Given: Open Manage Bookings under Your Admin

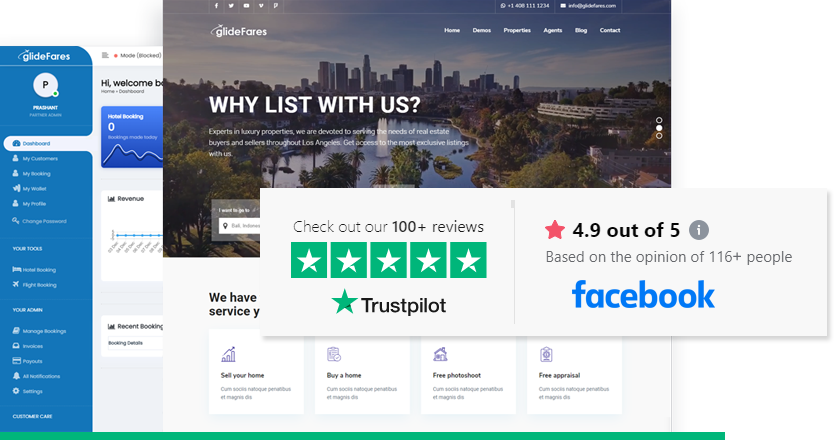Looking at the screenshot, I should click(39, 331).
